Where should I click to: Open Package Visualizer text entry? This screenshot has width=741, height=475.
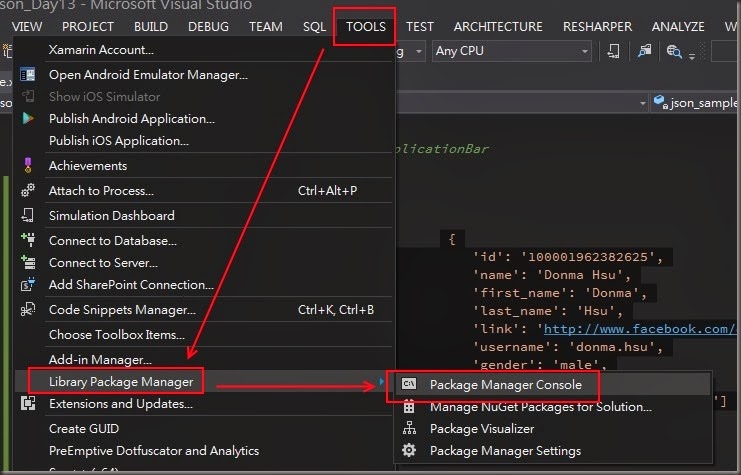tap(482, 429)
